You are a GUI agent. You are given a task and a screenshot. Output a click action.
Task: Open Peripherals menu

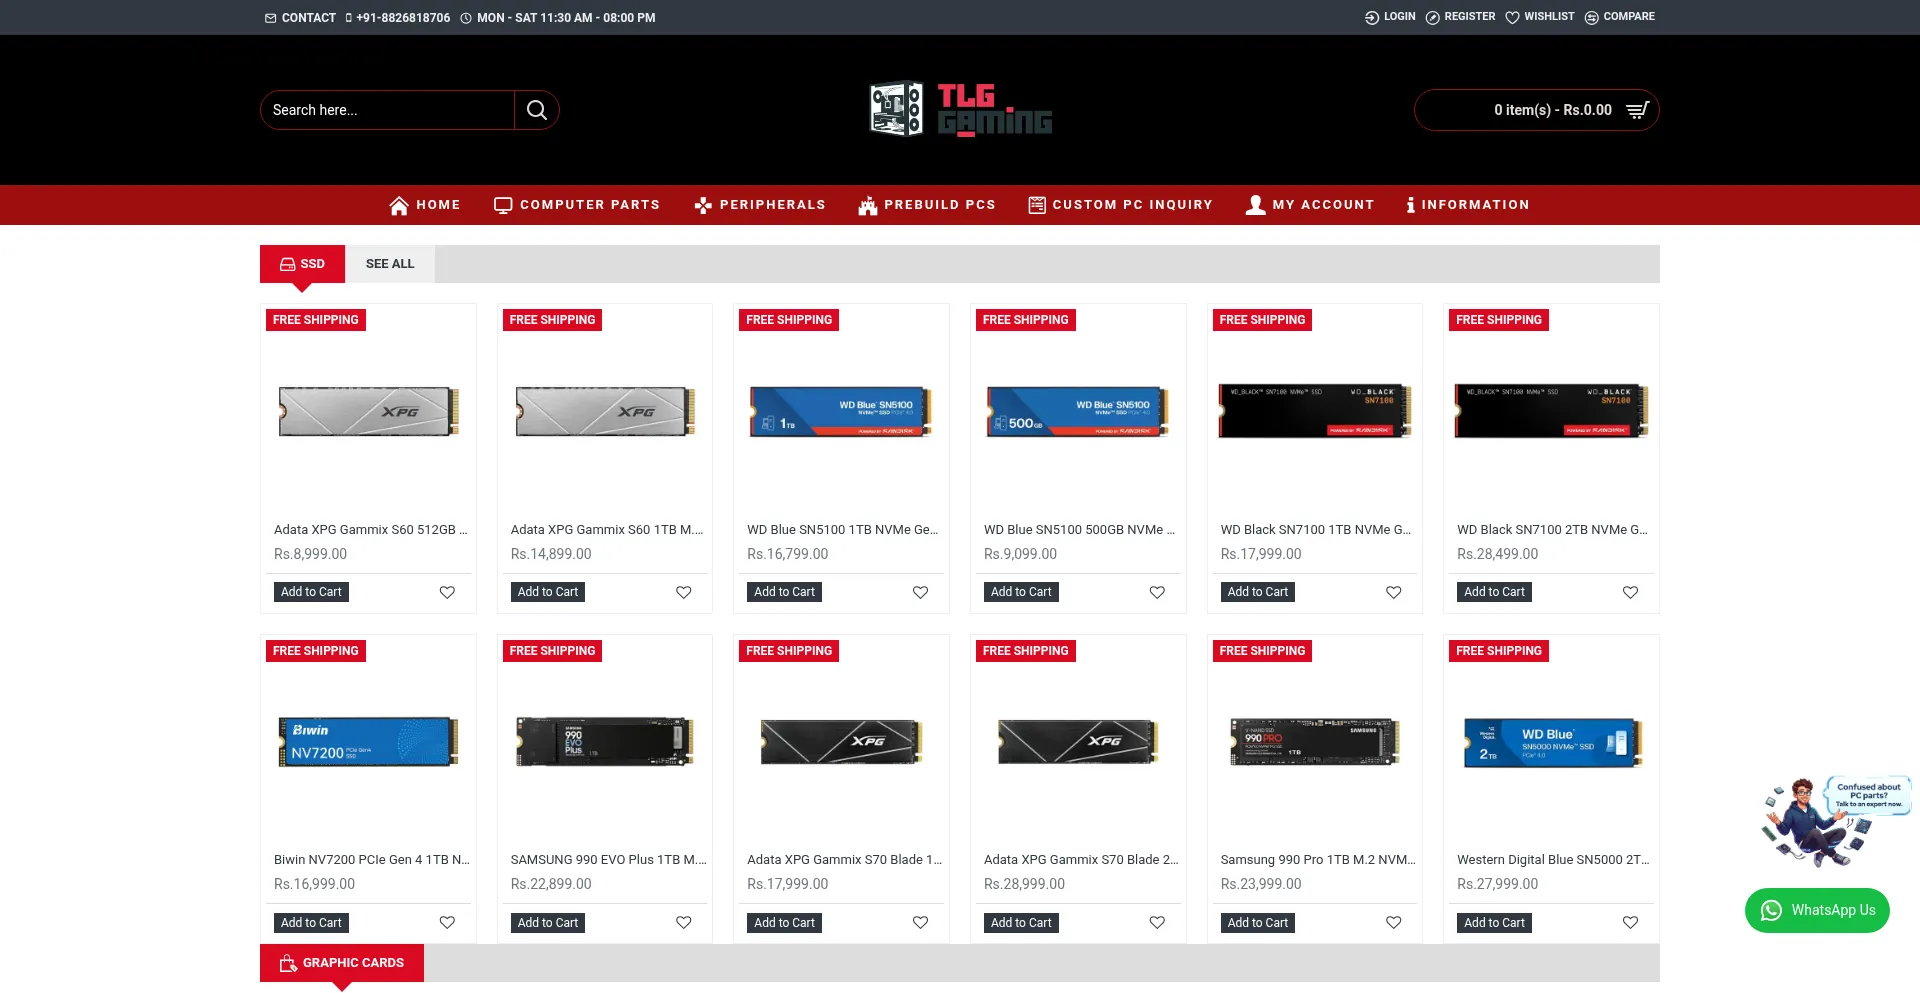(760, 205)
